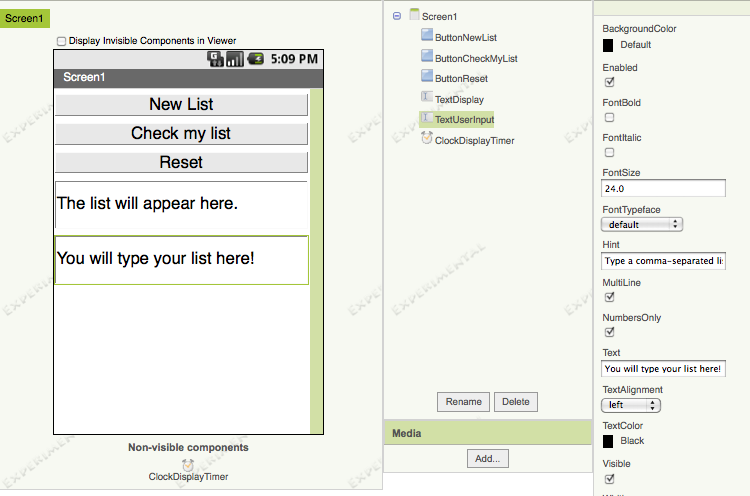Click the clock icon under Non-visible components
This screenshot has height=496, width=750.
click(188, 464)
